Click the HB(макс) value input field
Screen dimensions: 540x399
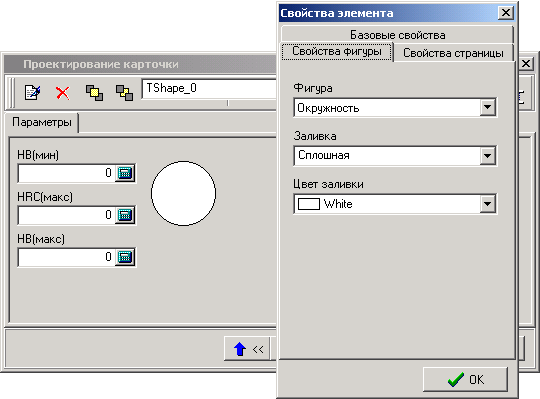(66, 257)
